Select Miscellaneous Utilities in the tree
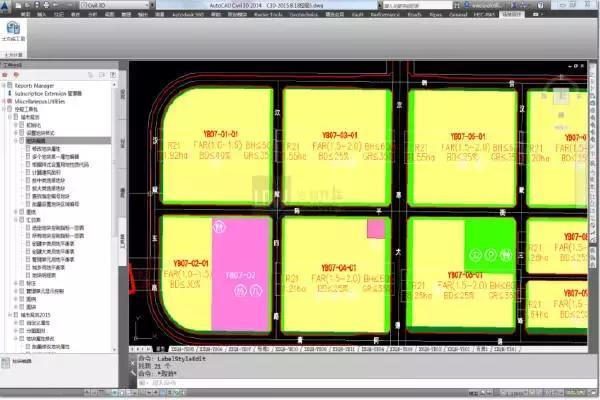The height and width of the screenshot is (400, 600). tap(42, 103)
